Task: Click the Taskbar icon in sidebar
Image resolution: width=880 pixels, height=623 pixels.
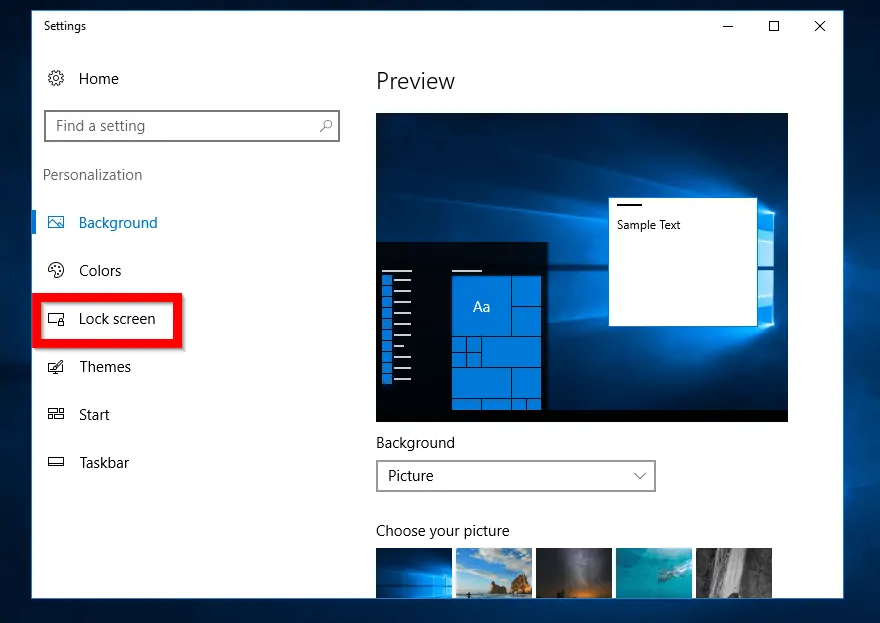Action: click(56, 463)
